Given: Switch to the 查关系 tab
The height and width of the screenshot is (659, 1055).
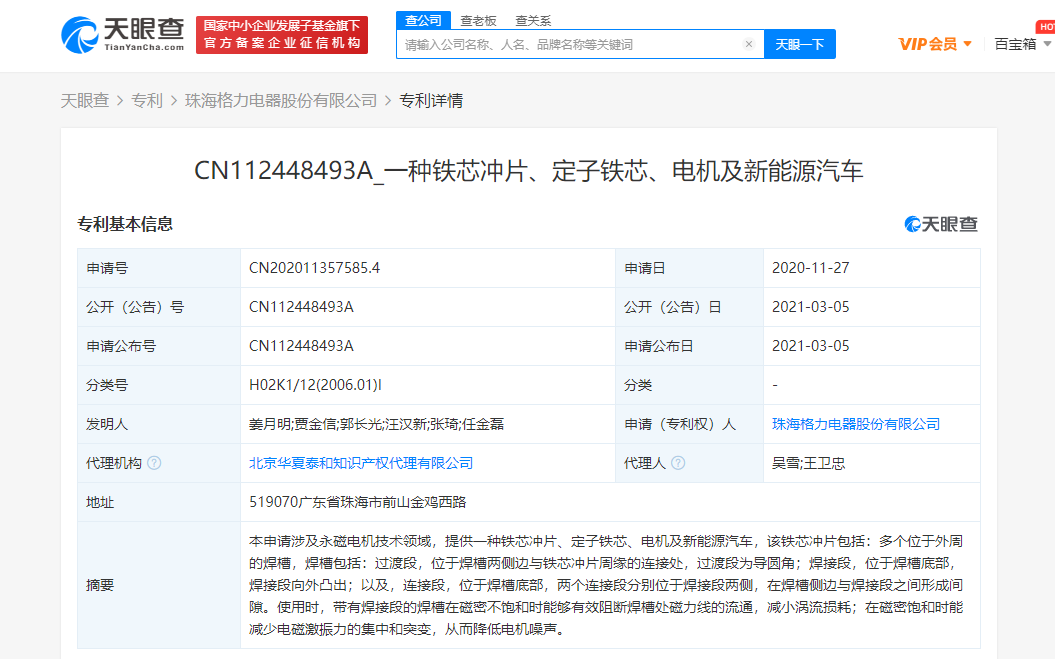Looking at the screenshot, I should point(533,20).
